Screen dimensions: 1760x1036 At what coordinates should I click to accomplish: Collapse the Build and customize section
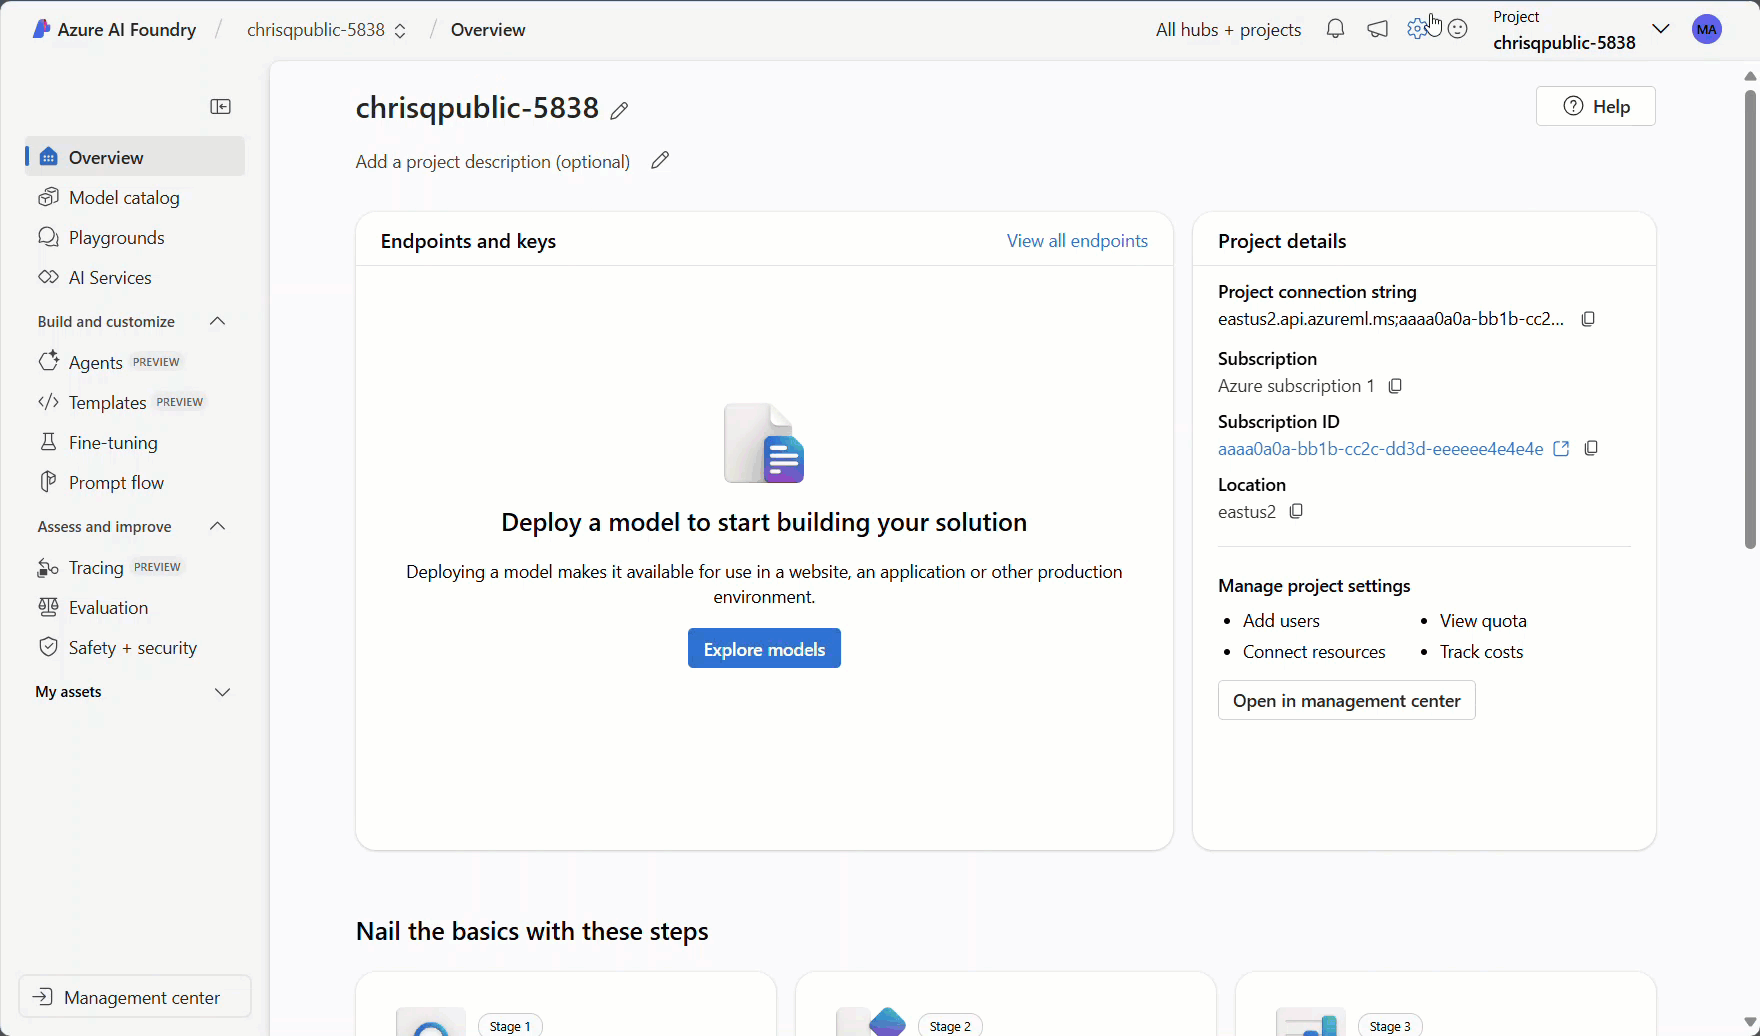pos(218,321)
